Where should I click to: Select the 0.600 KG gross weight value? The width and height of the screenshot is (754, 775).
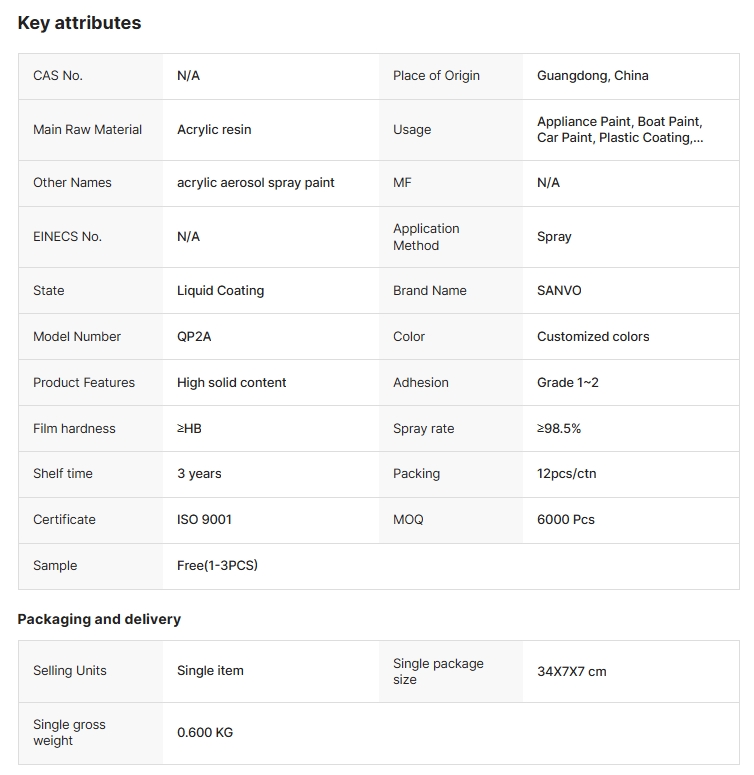point(204,733)
